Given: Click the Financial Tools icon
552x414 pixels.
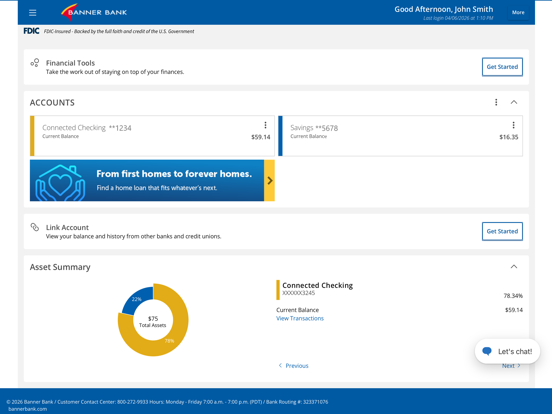Looking at the screenshot, I should (x=35, y=63).
